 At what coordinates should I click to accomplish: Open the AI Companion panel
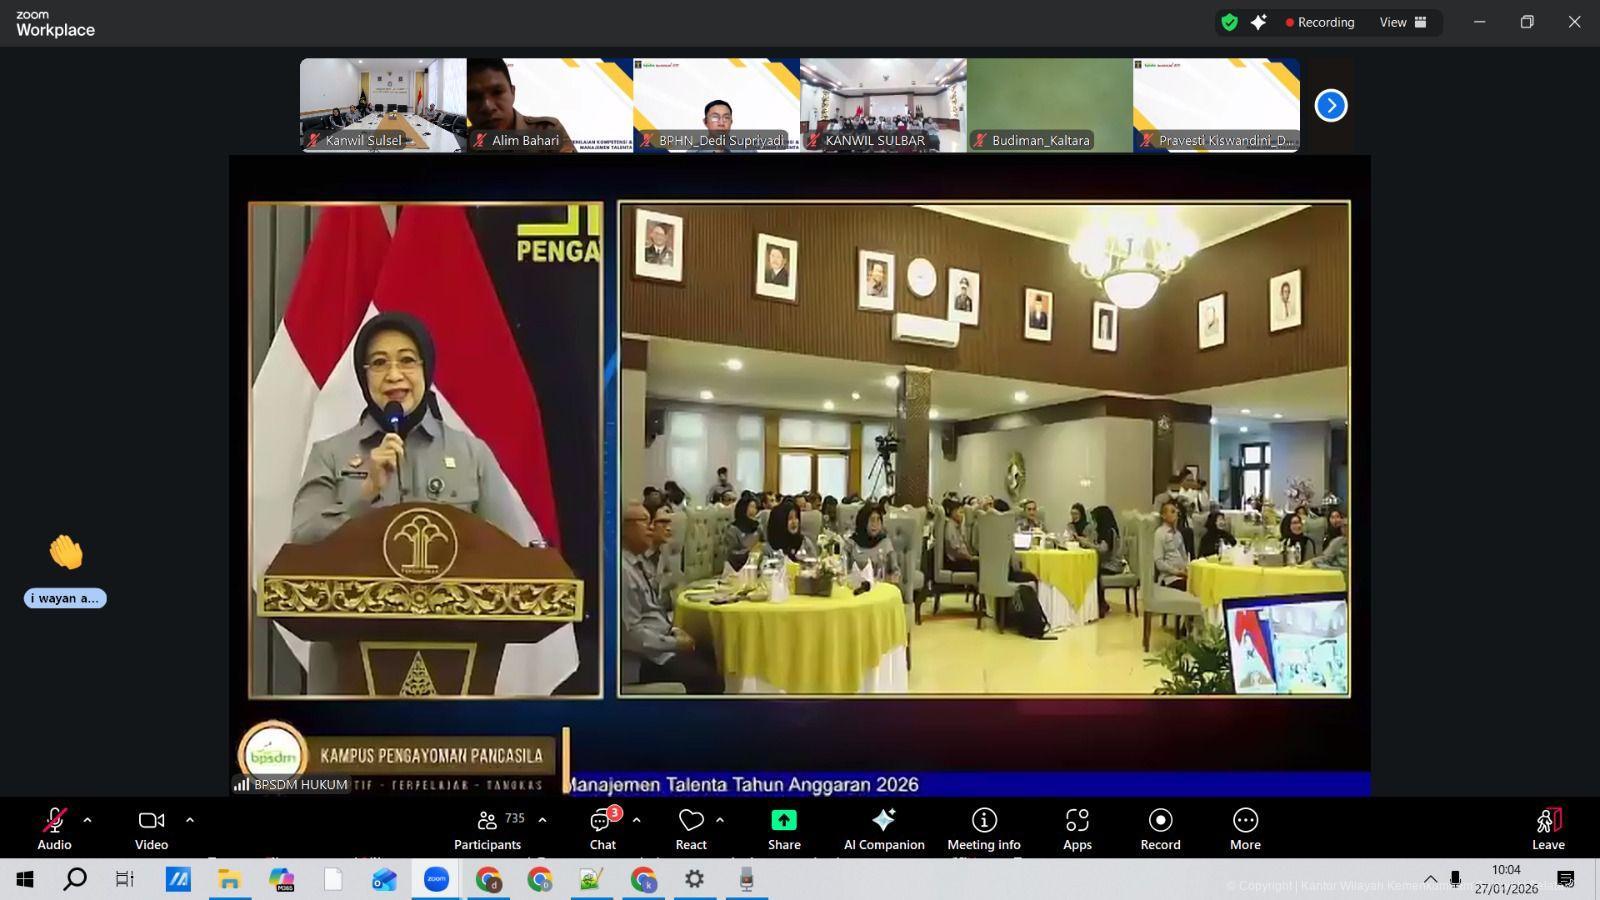(884, 829)
